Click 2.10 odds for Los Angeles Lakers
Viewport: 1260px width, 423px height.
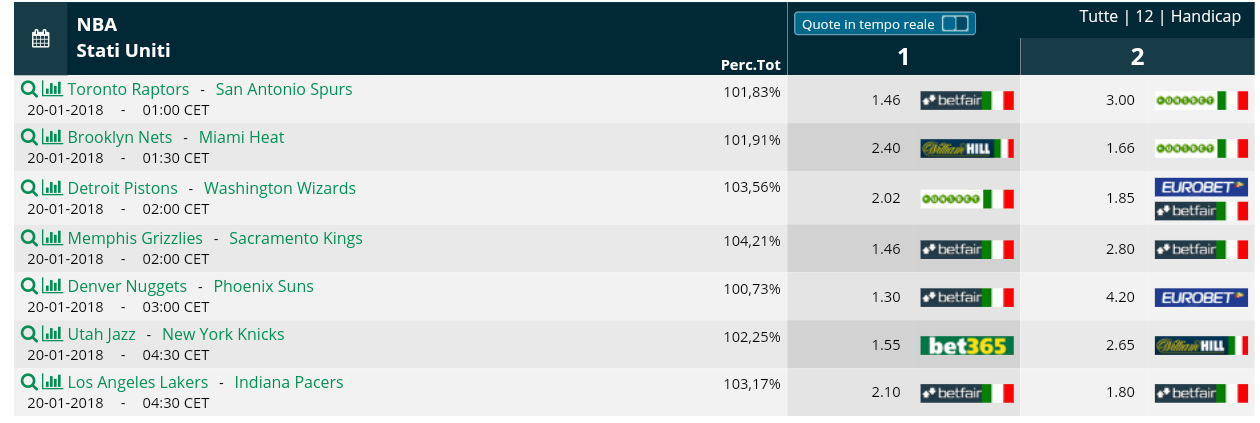coord(886,393)
